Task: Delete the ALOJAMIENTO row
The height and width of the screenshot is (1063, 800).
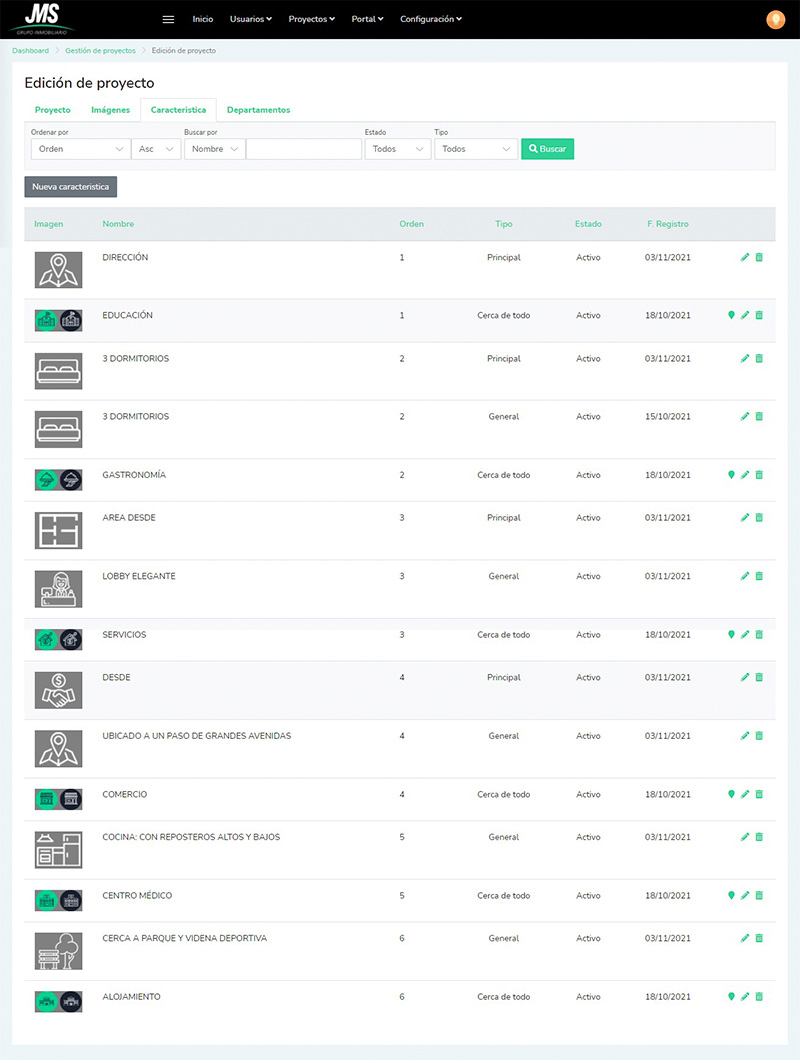Action: [759, 997]
